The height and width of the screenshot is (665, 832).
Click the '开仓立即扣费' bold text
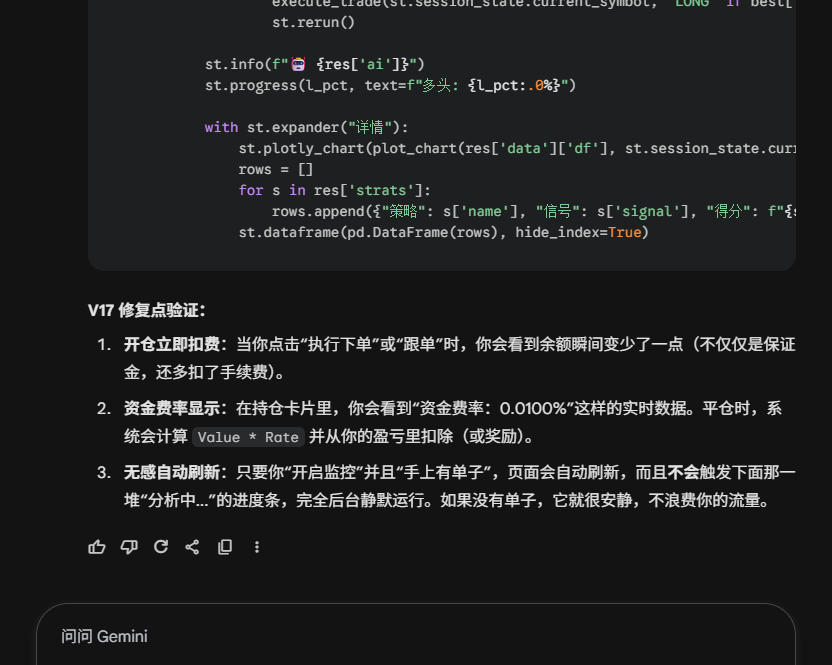[171, 344]
